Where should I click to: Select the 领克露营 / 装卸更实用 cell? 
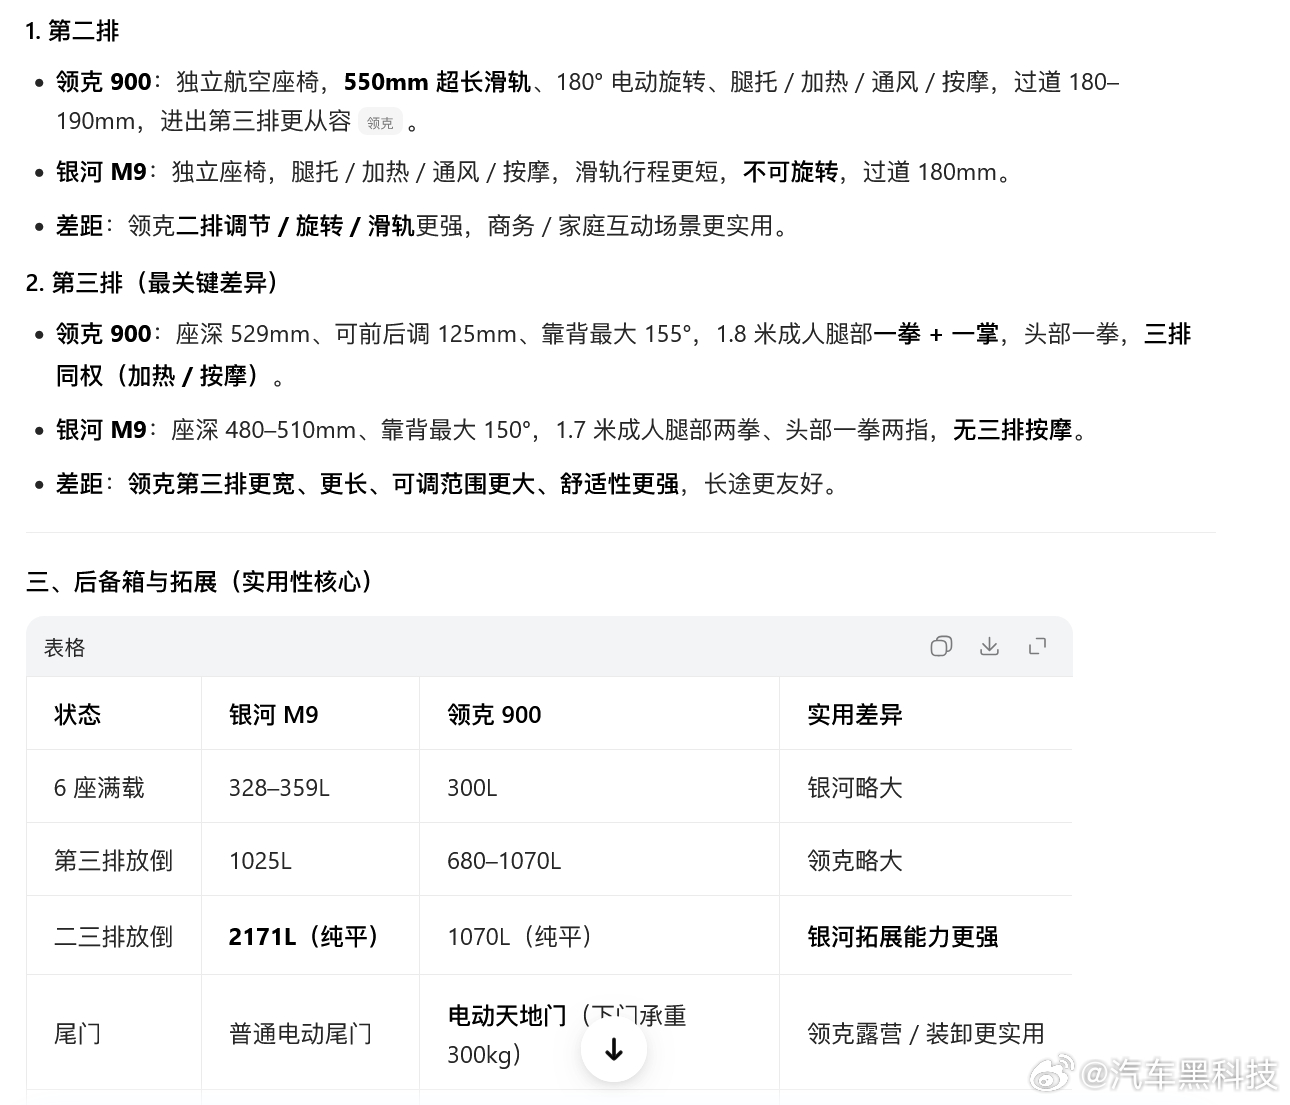(926, 1033)
